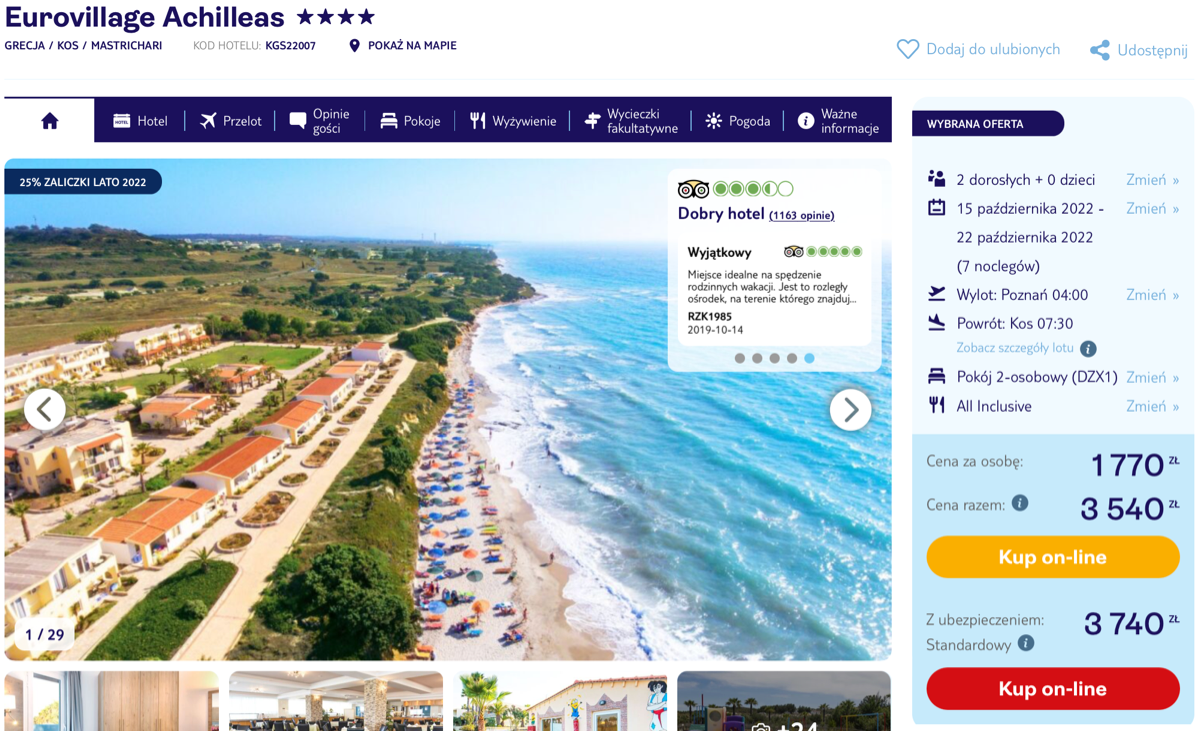Open the Opinie gości tab

tap(319, 121)
